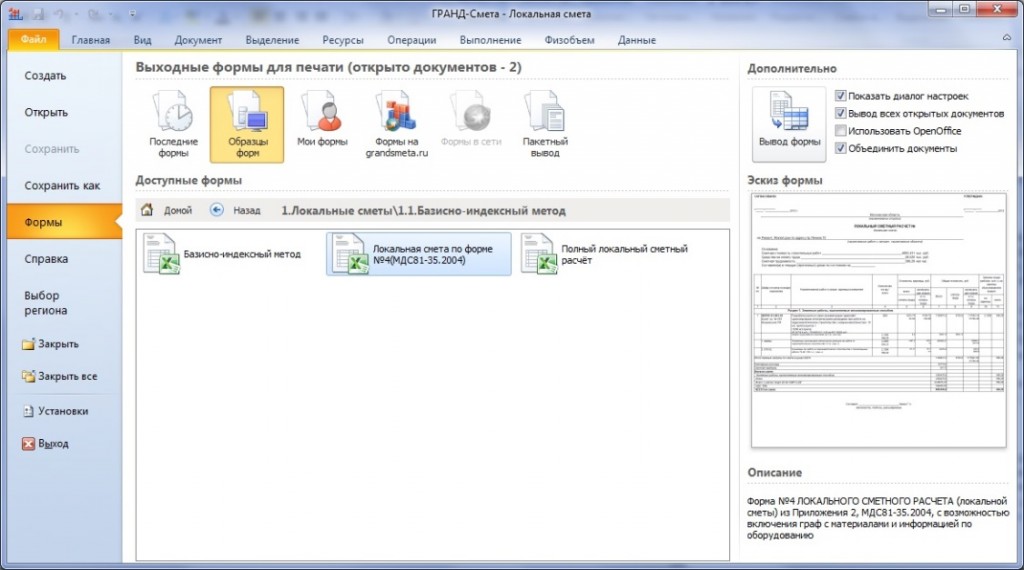Click the ГРАНД-Смета application icon in title bar
The image size is (1024, 570).
[16, 12]
